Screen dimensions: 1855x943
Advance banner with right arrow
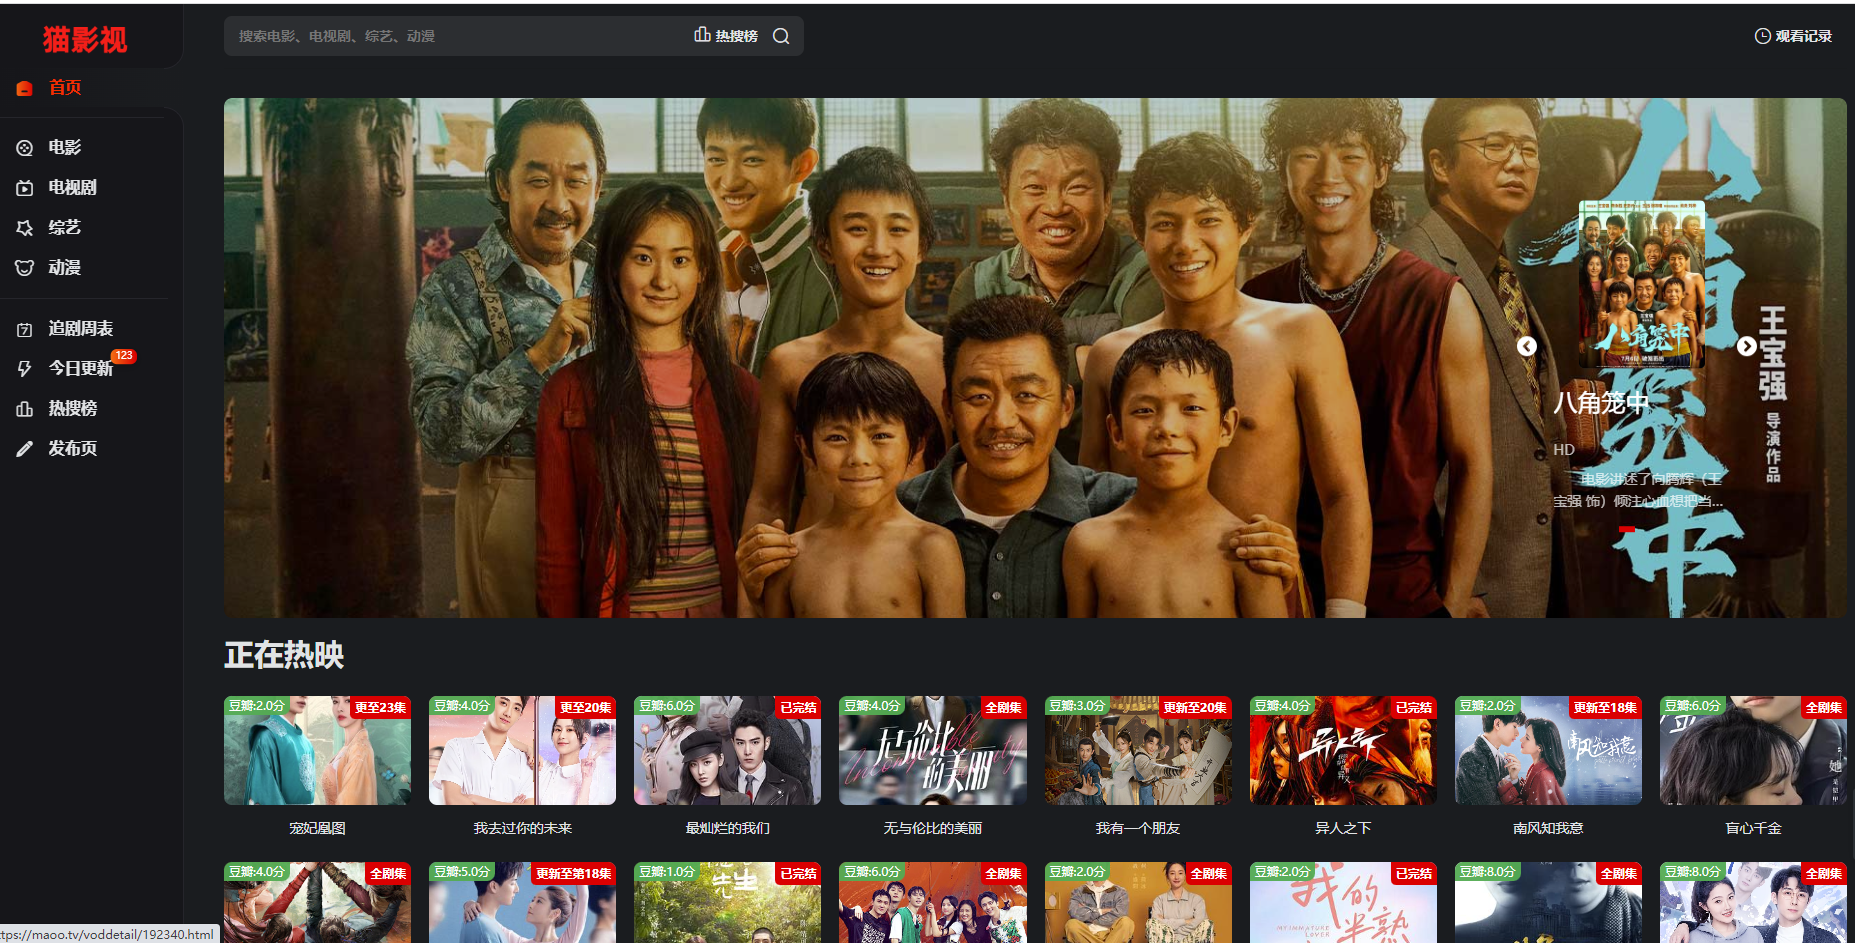(x=1746, y=346)
